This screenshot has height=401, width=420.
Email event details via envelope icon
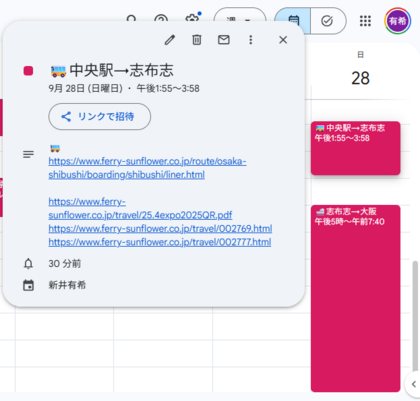point(224,40)
